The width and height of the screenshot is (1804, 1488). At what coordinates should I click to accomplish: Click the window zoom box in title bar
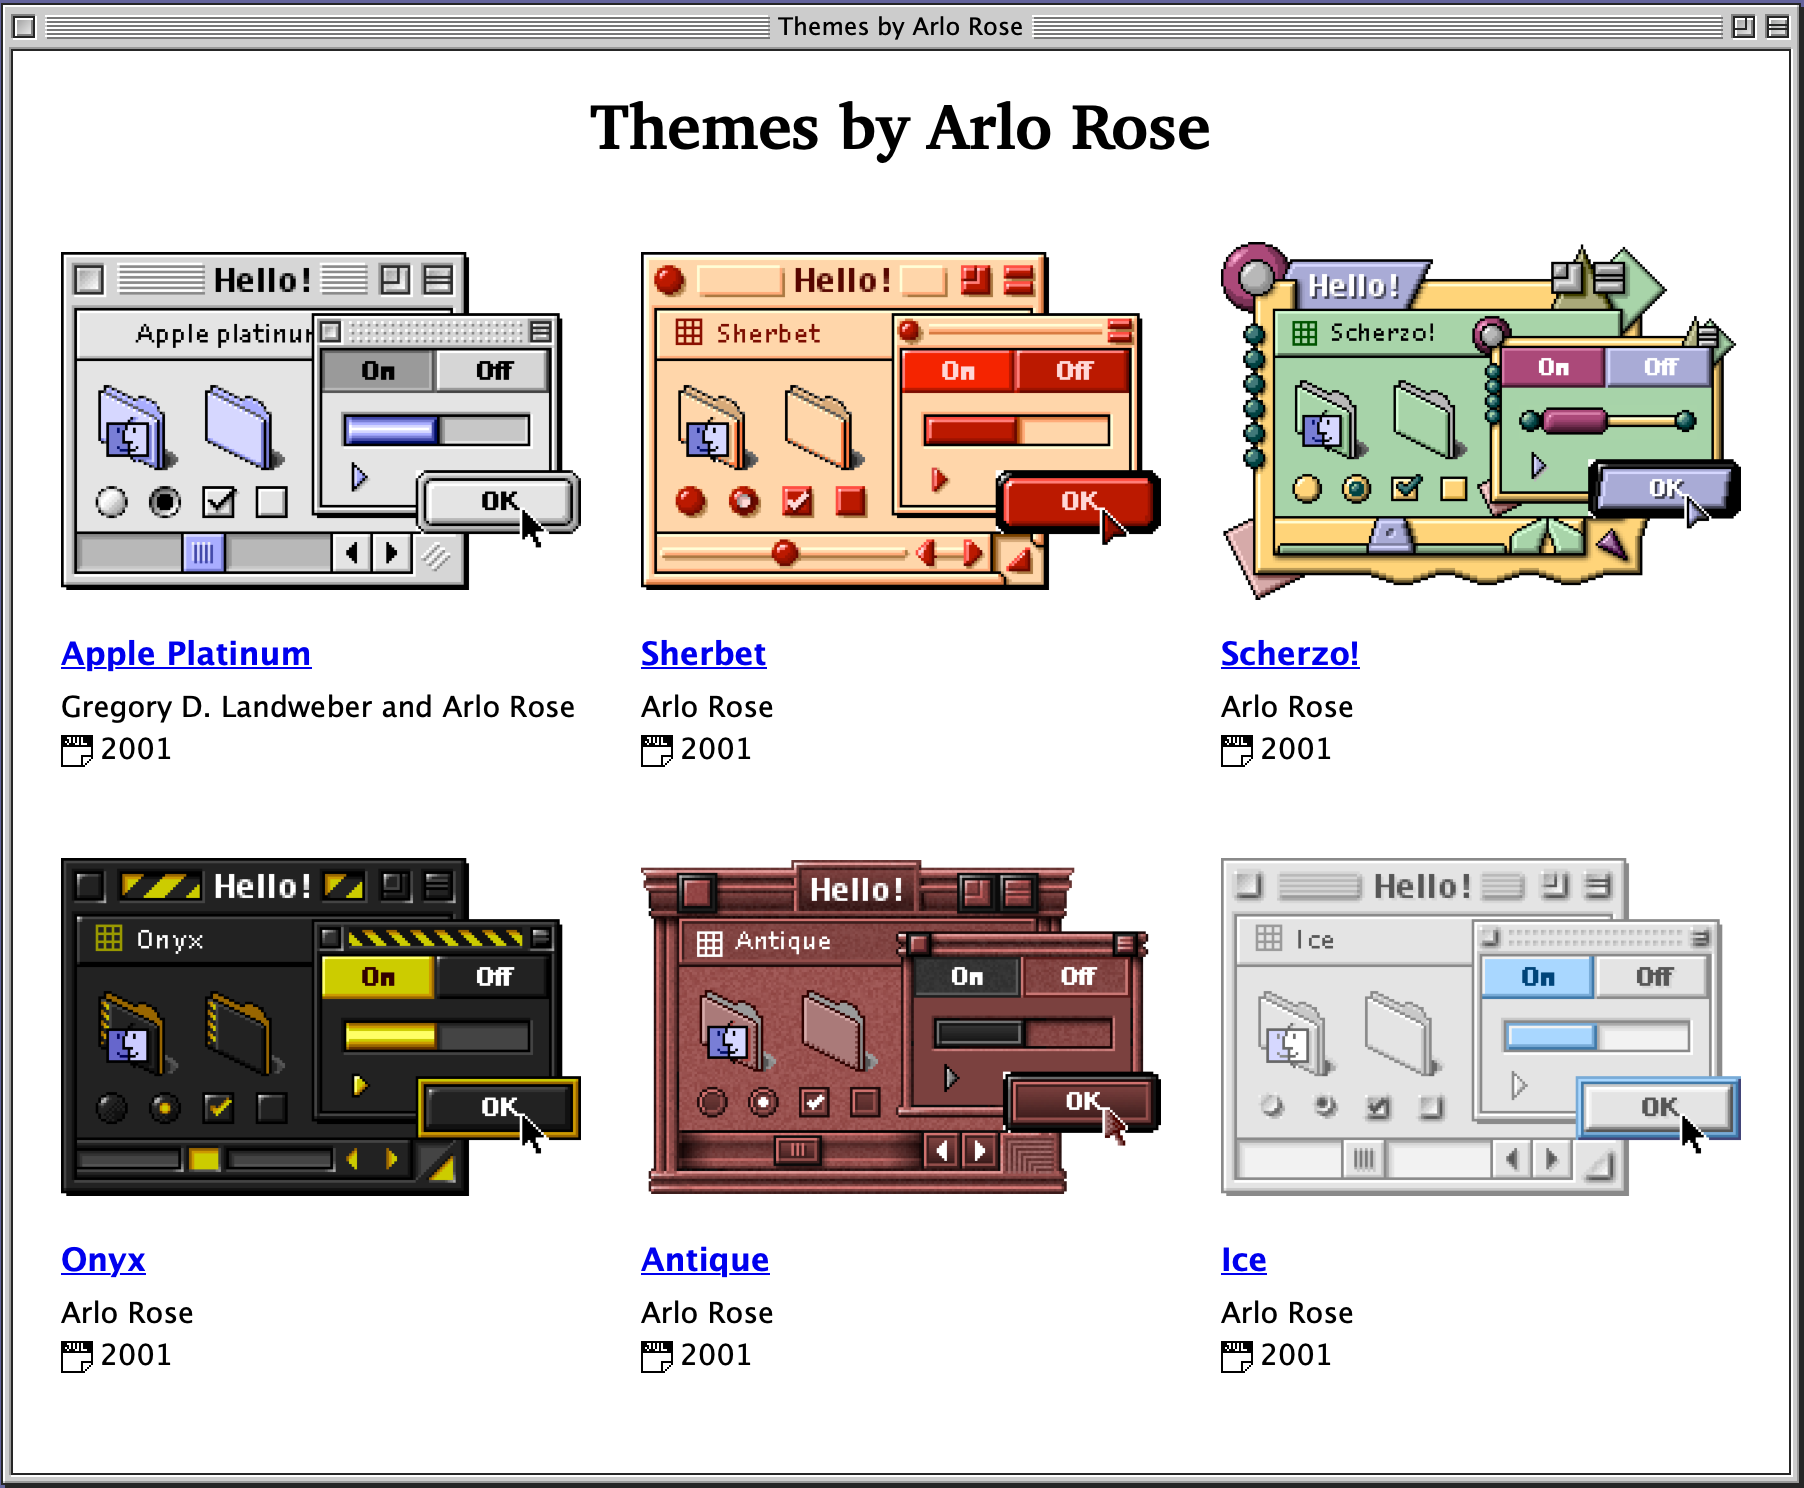1743,27
